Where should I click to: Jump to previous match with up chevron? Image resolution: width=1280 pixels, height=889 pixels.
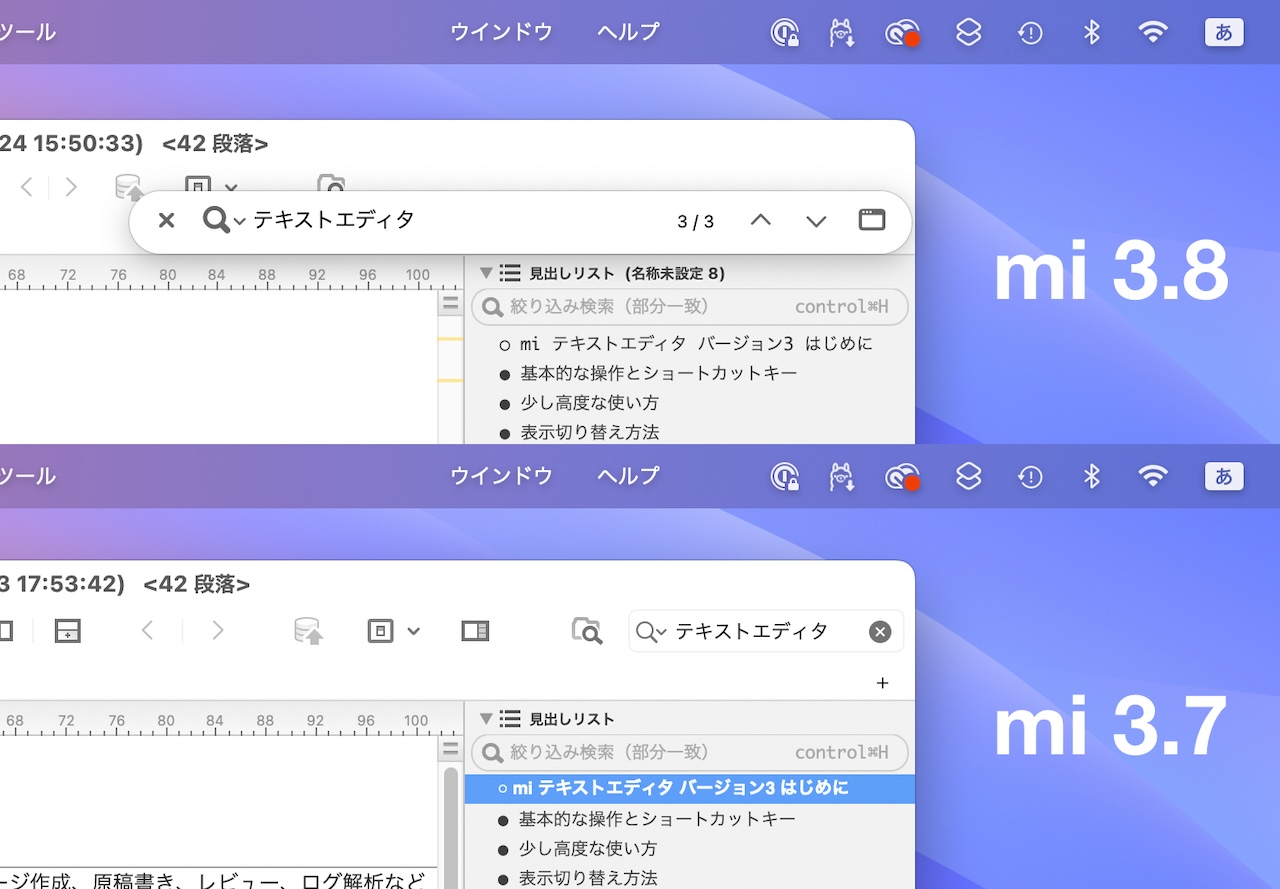click(x=761, y=220)
